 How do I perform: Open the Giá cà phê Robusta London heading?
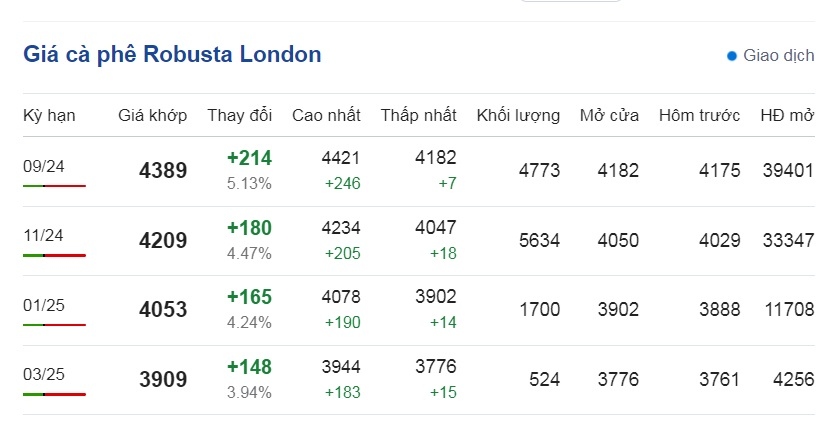172,55
